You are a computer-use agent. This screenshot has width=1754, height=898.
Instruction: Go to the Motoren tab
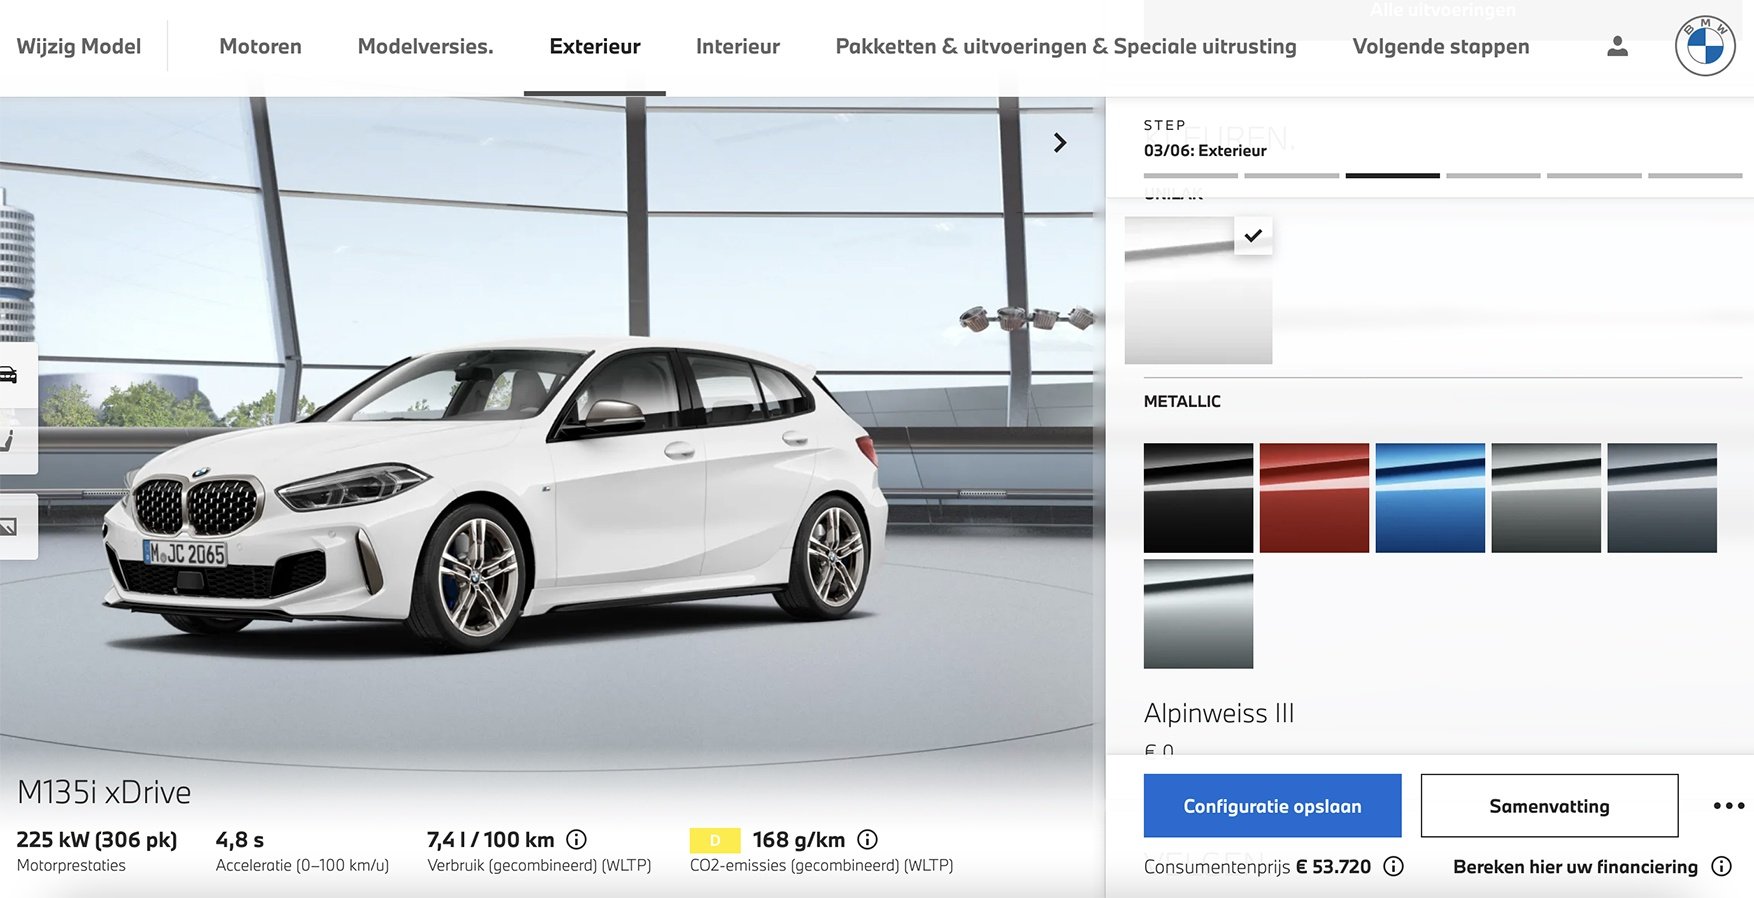coord(260,46)
